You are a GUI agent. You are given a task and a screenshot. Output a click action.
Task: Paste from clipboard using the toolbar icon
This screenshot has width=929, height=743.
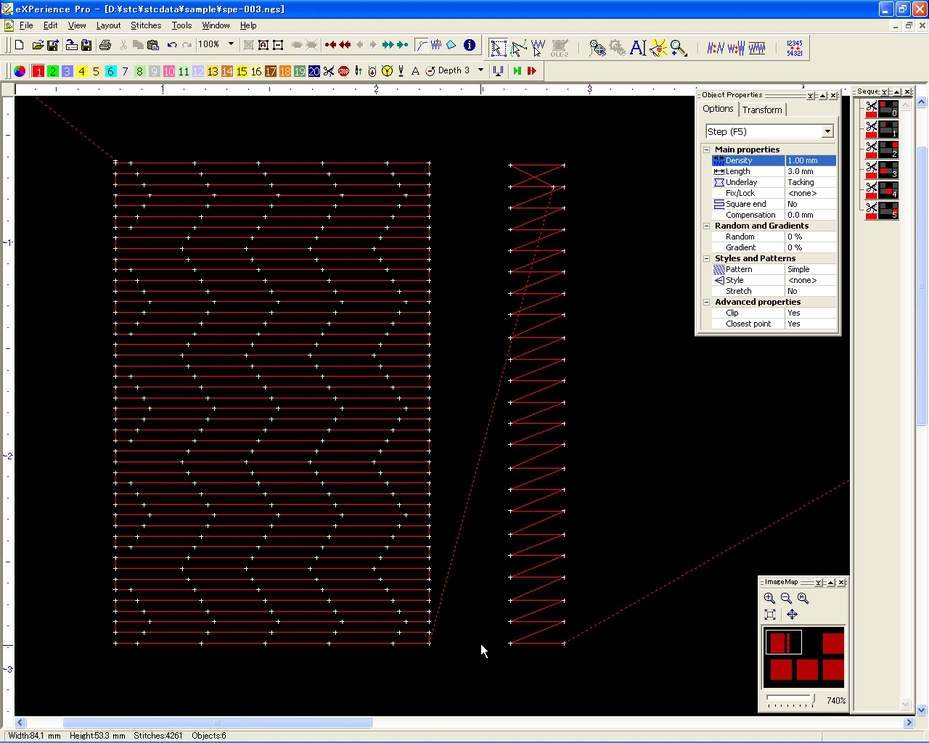[153, 45]
